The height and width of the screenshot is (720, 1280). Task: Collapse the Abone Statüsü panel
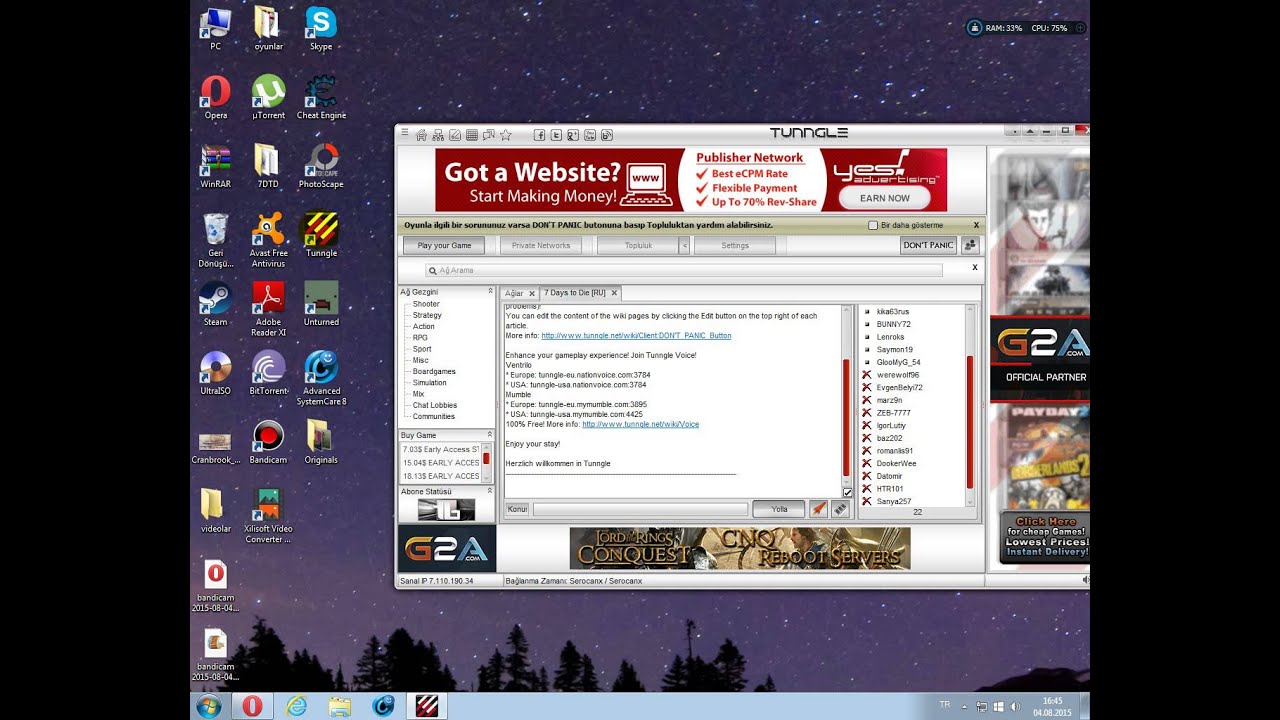(x=490, y=491)
